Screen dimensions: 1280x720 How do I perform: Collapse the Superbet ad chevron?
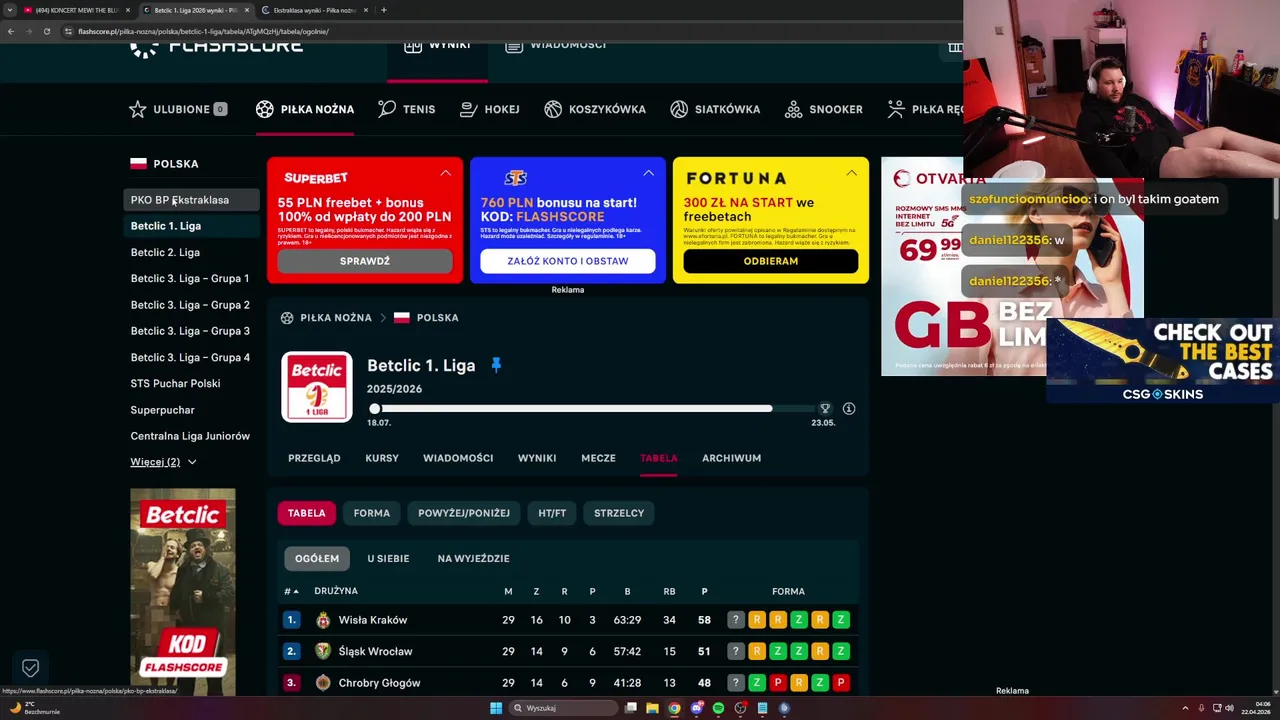click(446, 173)
